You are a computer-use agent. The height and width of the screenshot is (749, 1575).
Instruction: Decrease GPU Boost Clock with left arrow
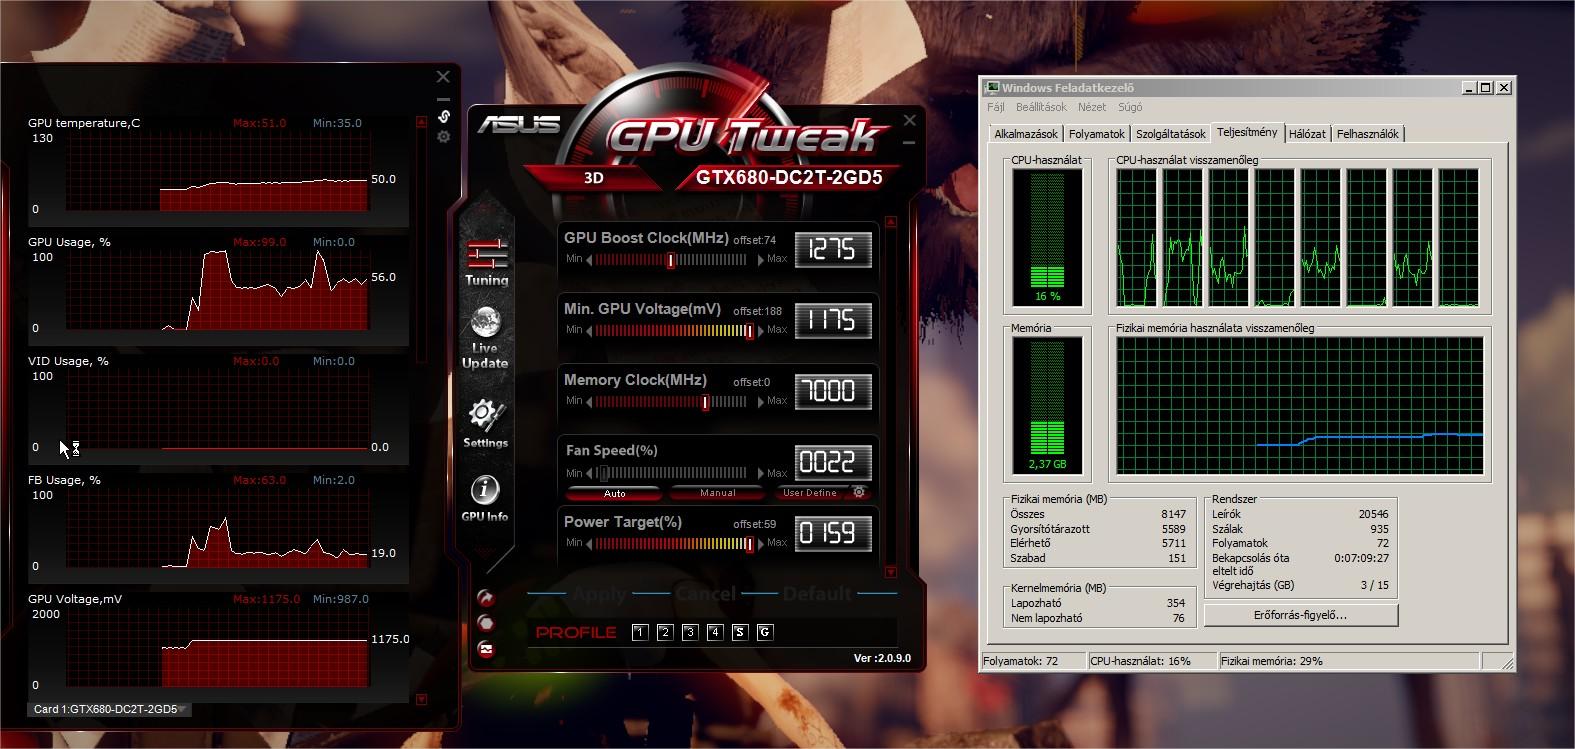click(x=589, y=259)
